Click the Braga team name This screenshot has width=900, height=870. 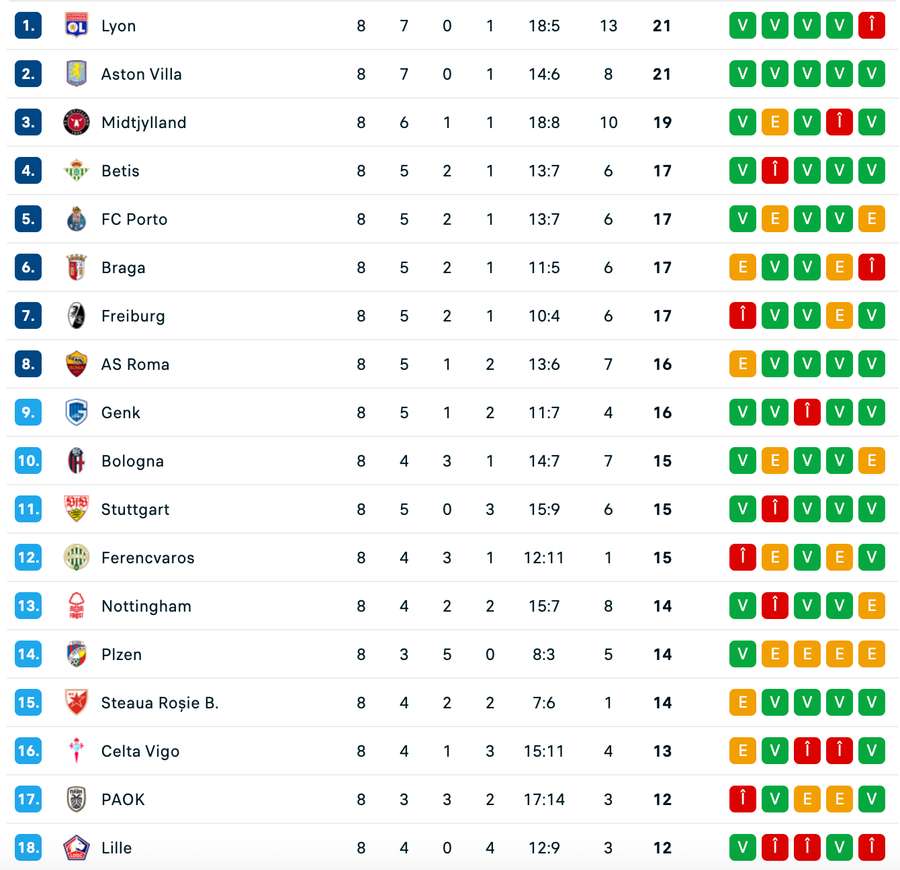click(124, 267)
